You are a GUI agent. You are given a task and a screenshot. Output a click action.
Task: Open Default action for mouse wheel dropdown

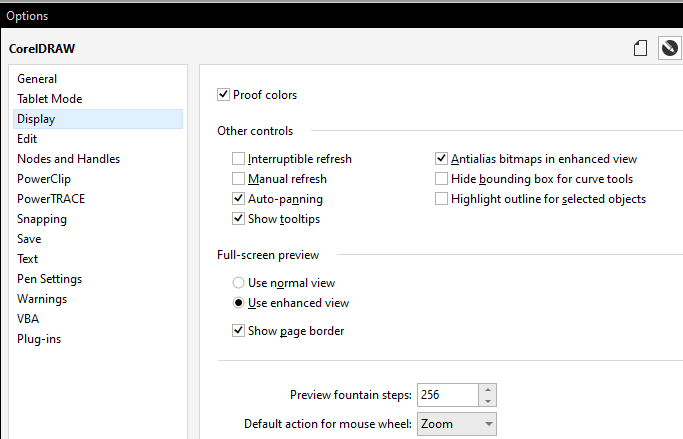pos(457,424)
